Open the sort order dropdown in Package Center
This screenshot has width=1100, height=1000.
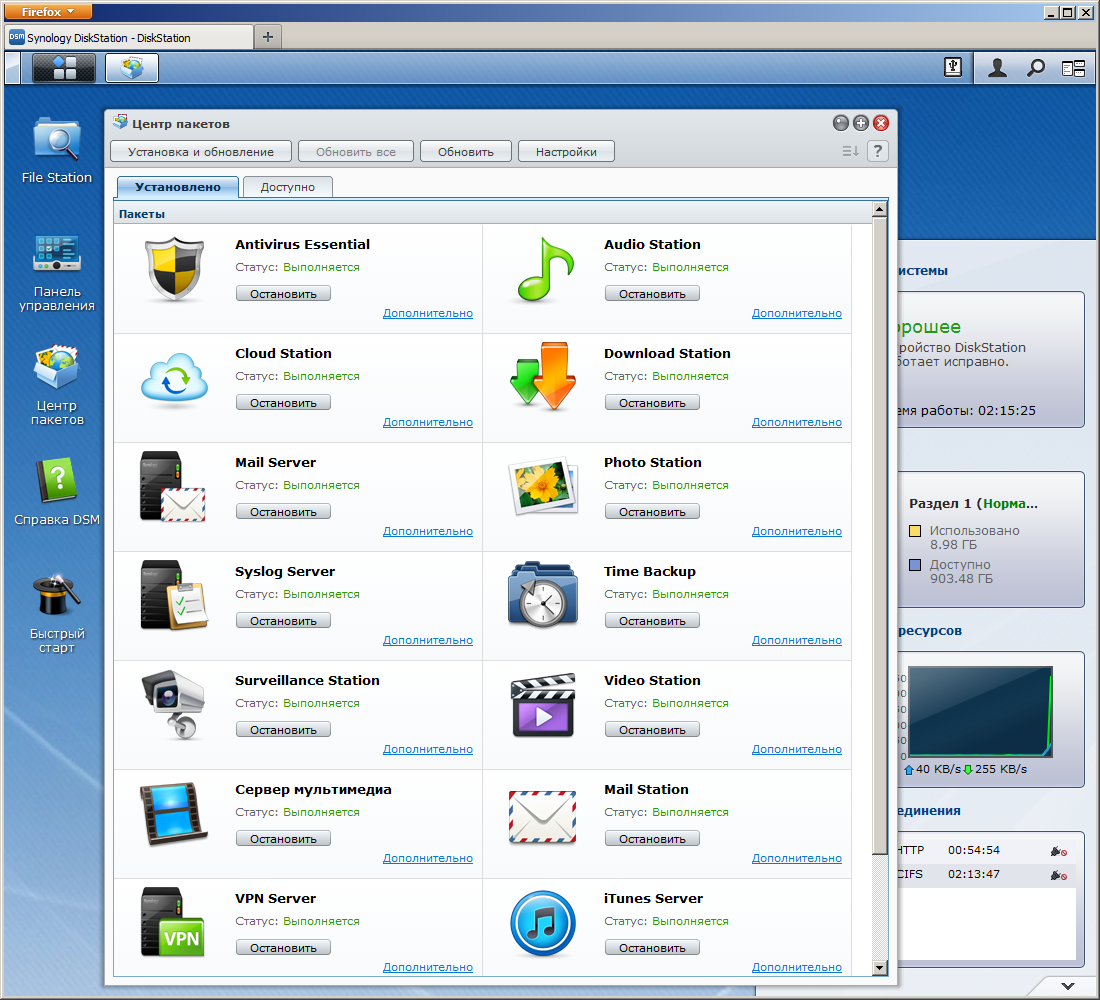click(x=850, y=151)
